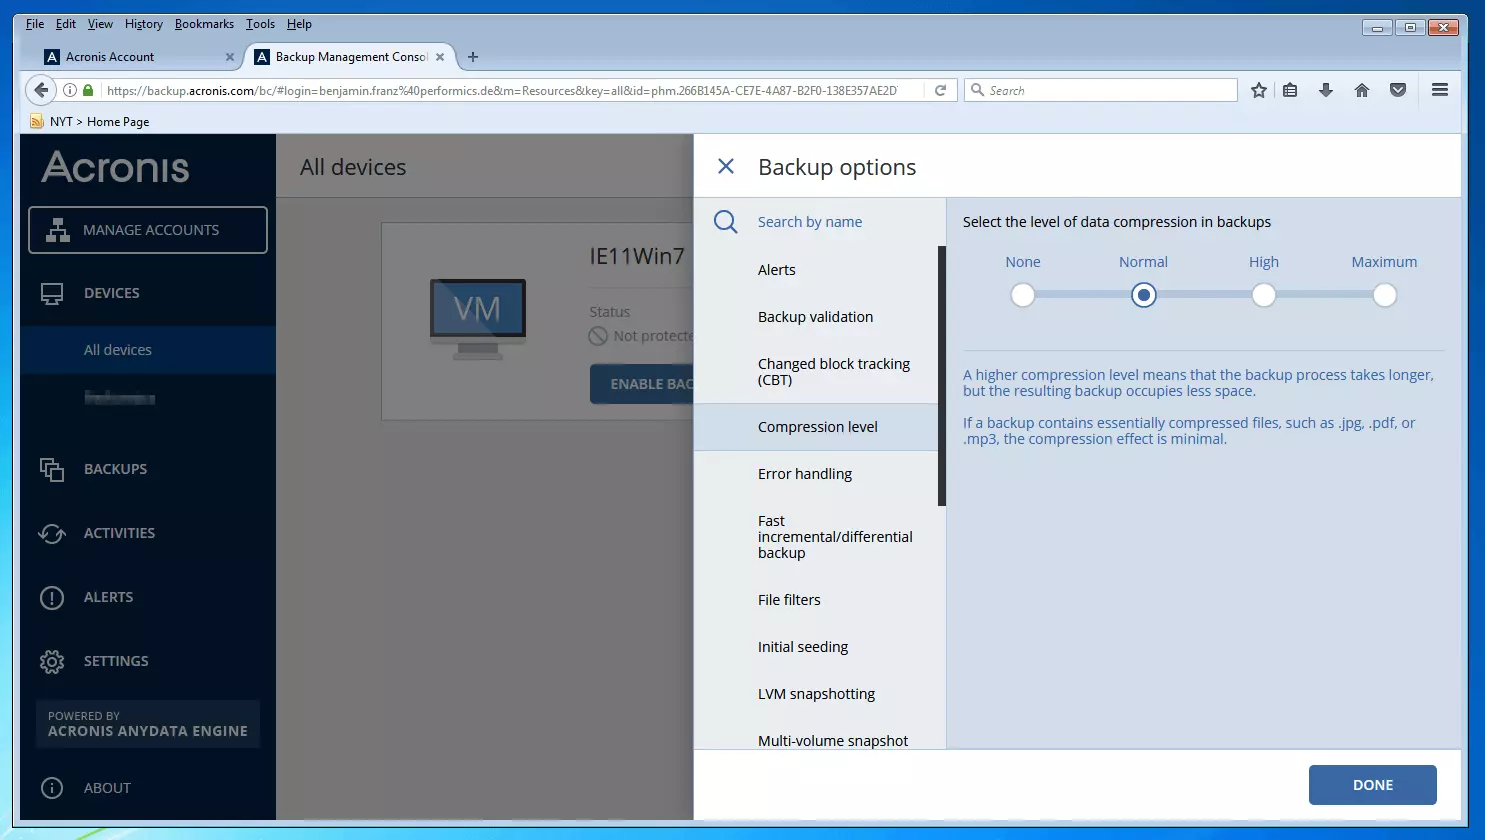Screen dimensions: 1485x840
Task: Click the DONE button
Action: 1372,785
